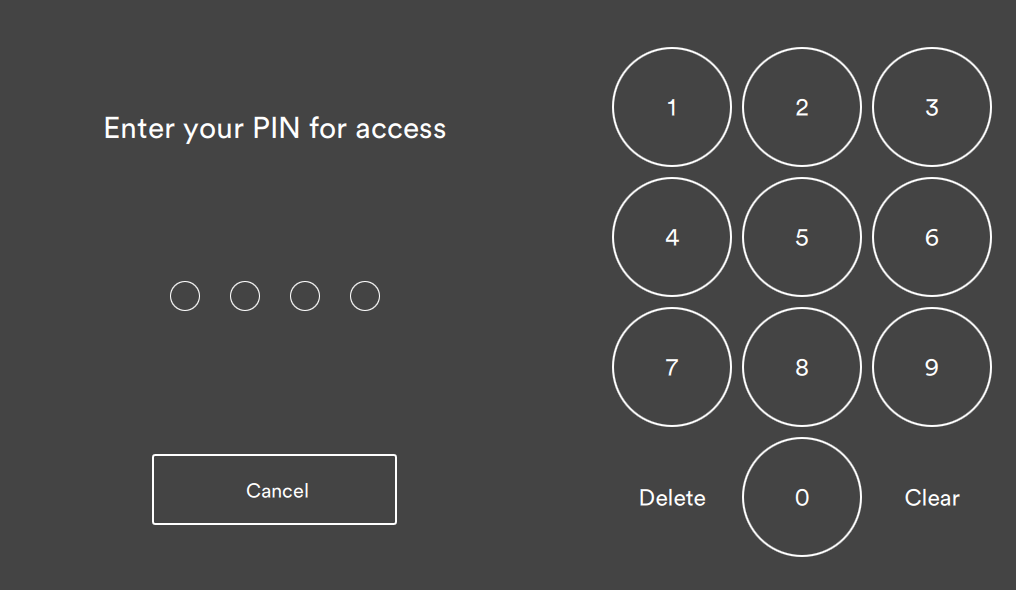Click Clear to reset the PIN

pos(932,498)
